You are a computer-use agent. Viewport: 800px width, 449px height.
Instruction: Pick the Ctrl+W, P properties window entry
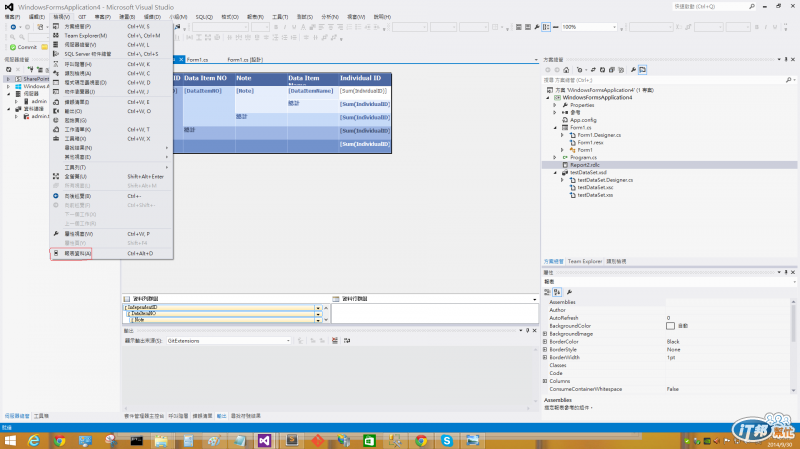pos(111,234)
